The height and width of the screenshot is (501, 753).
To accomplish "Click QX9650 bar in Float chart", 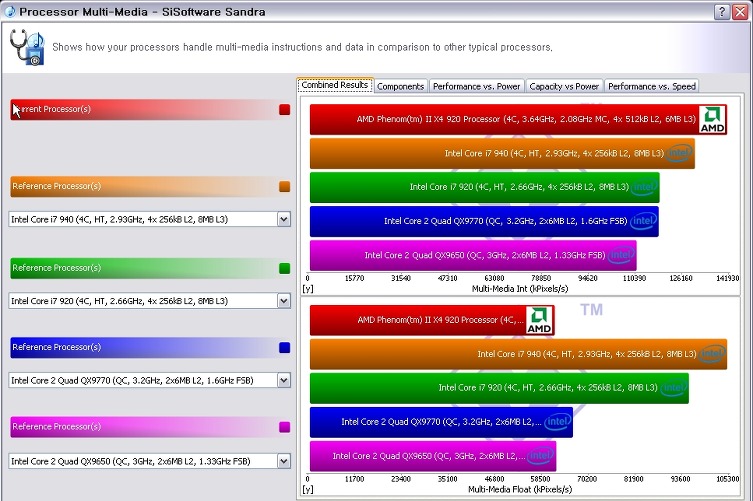I will coord(433,456).
